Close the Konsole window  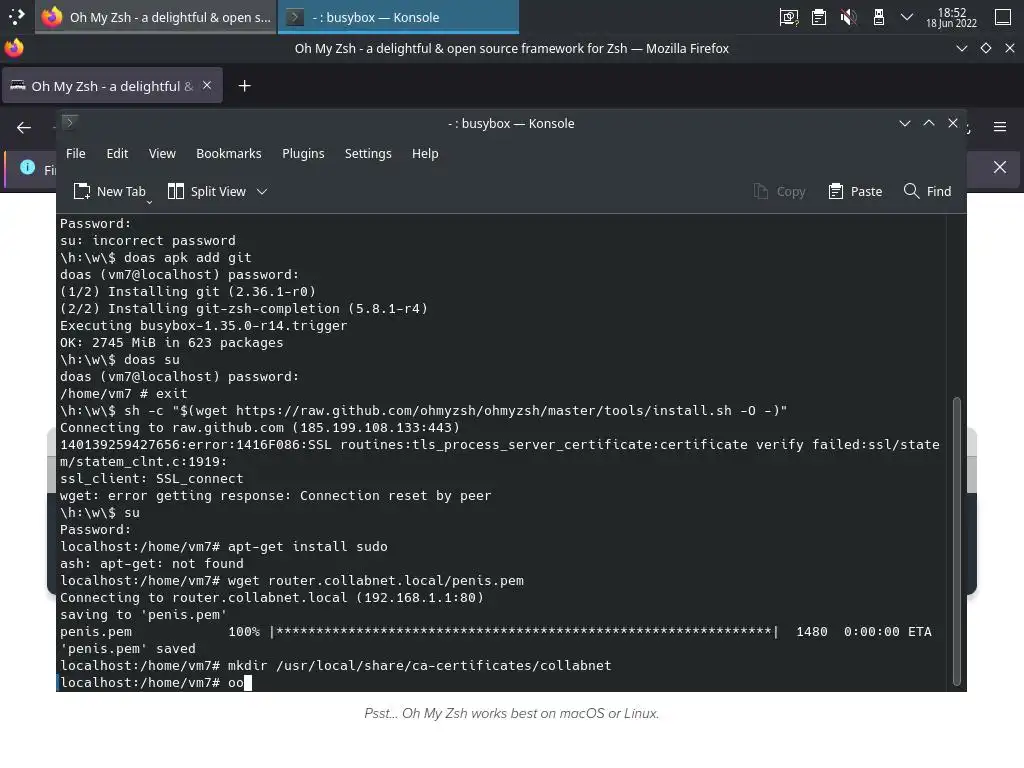click(x=953, y=123)
